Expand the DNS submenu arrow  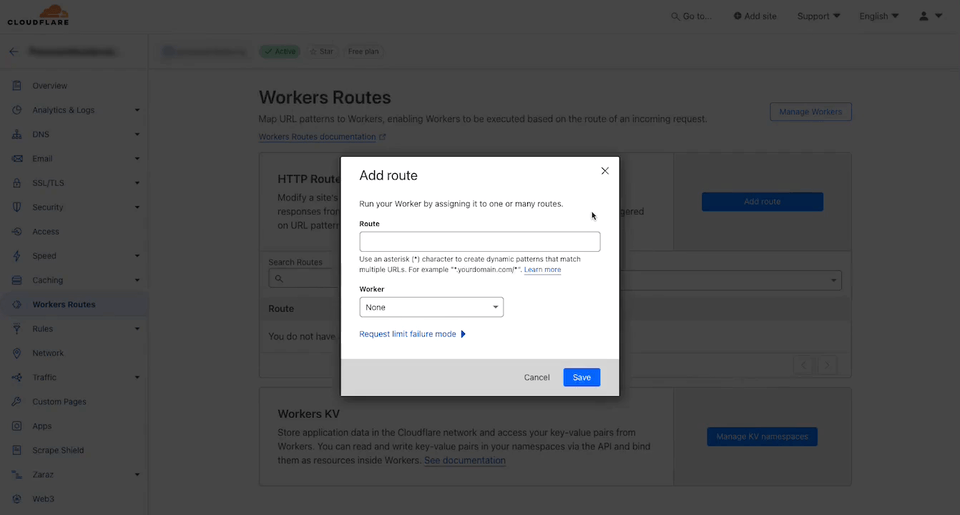[137, 134]
